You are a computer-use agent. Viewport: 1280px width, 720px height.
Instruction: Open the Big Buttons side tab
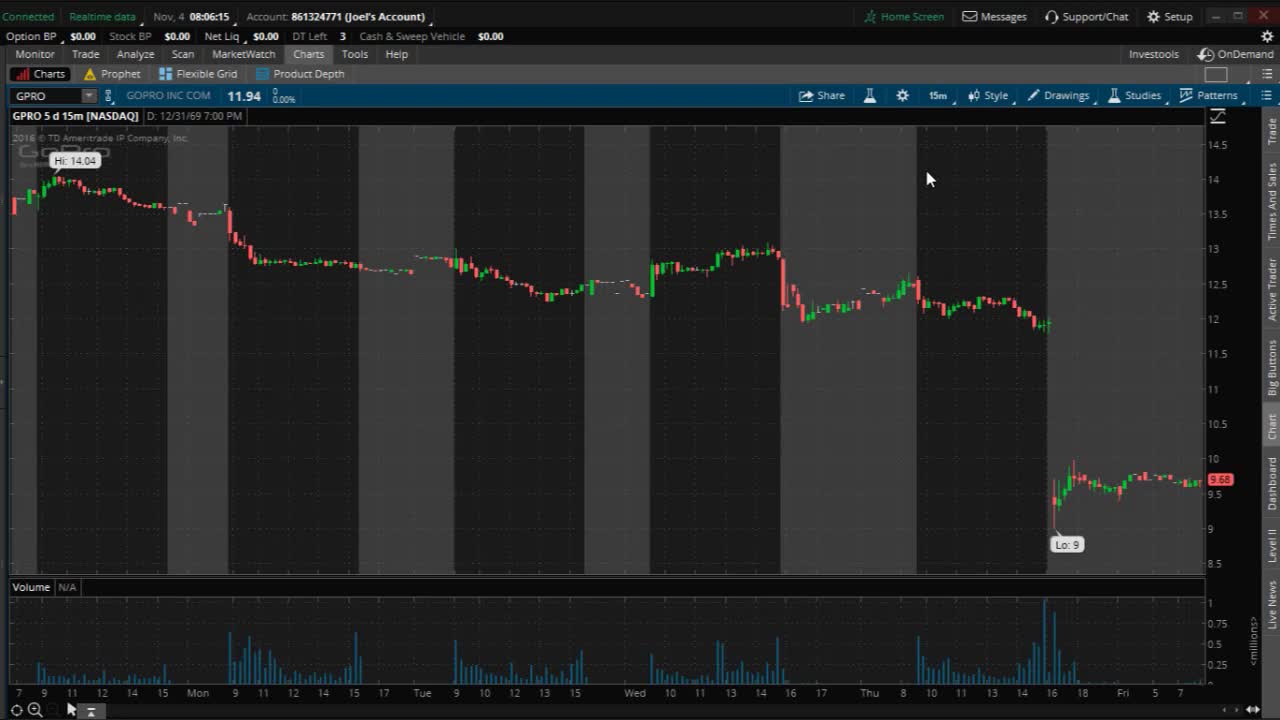pos(1272,367)
